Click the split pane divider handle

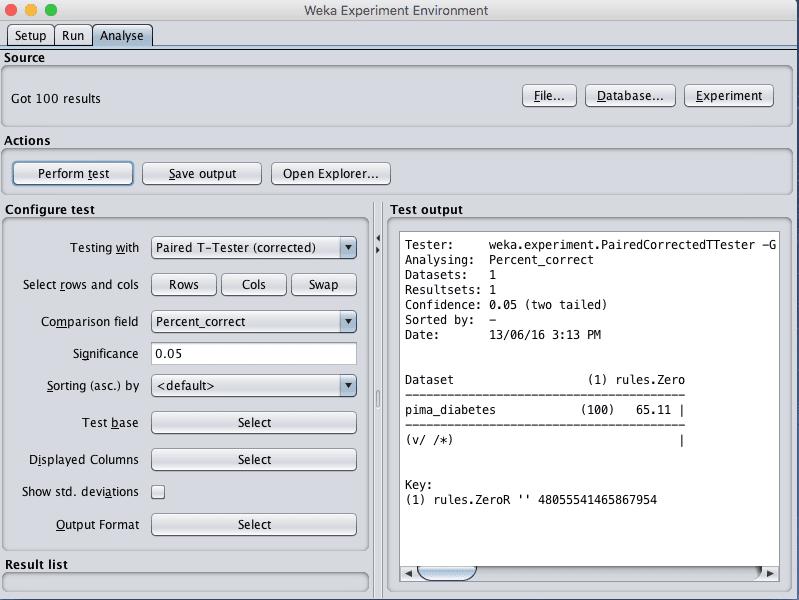[x=378, y=399]
